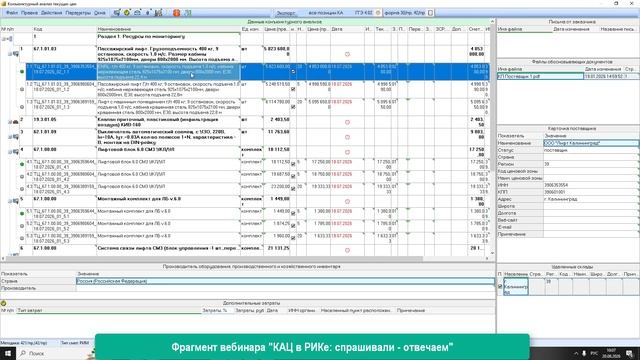Screen dimensions: 640x360
Task: Click the resource icon of row 1 code 67.1.01.03
Action: click(x=16, y=54)
